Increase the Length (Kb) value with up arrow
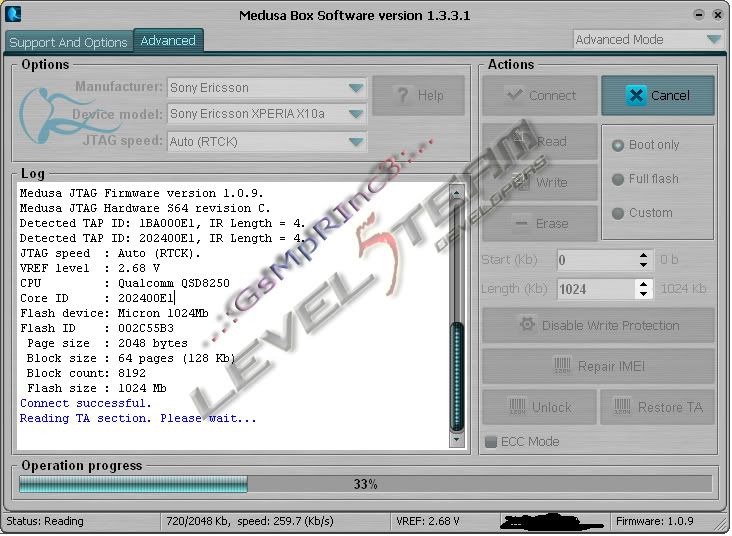This screenshot has height=536, width=732. tap(643, 284)
